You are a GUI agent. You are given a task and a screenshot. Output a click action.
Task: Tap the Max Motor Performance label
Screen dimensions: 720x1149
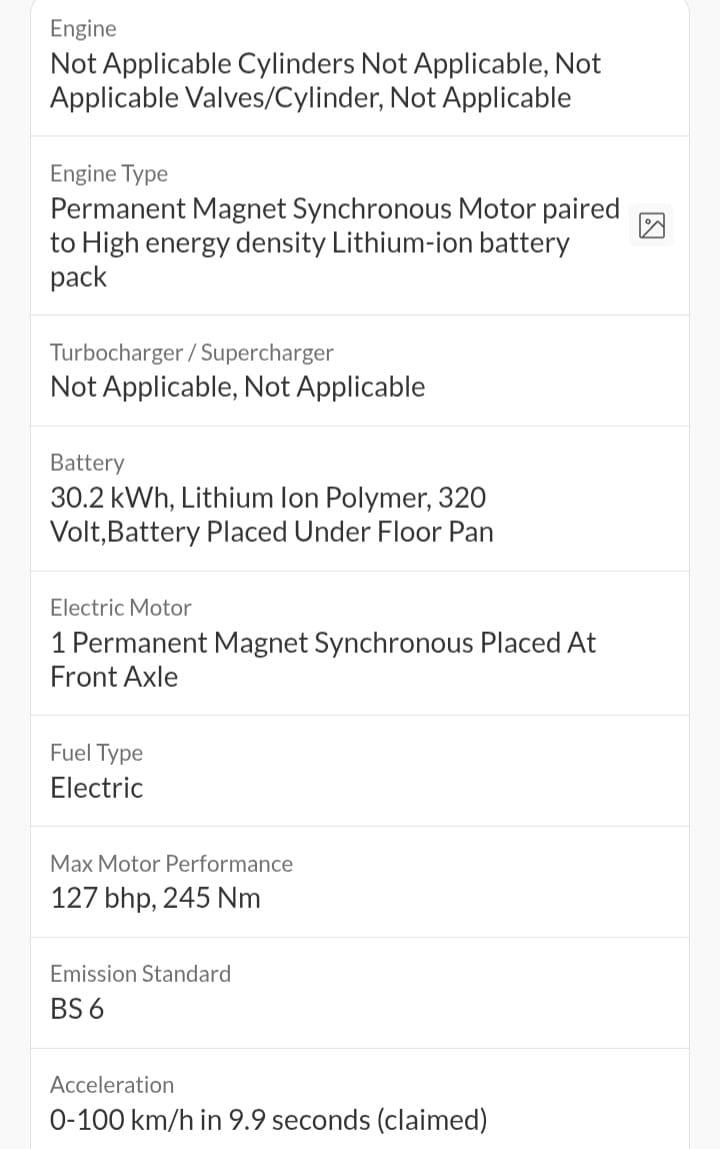(171, 863)
